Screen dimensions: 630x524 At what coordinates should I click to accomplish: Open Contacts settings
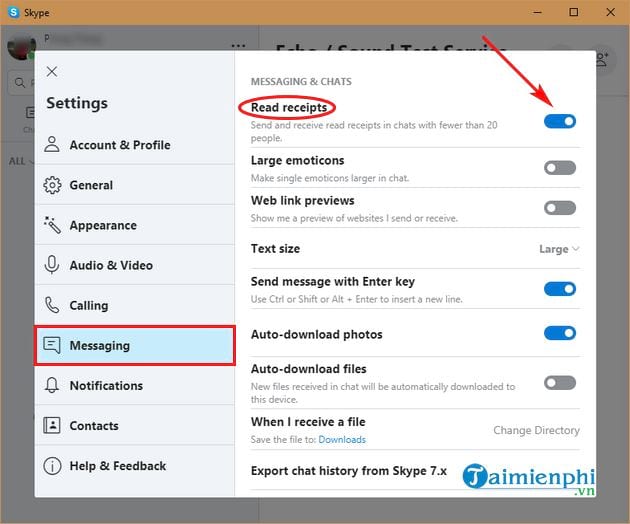tap(135, 426)
